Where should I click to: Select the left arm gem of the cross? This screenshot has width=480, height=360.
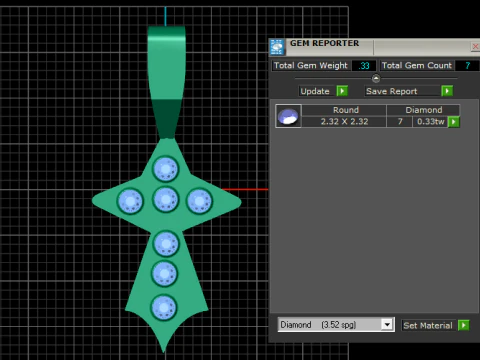(x=130, y=201)
